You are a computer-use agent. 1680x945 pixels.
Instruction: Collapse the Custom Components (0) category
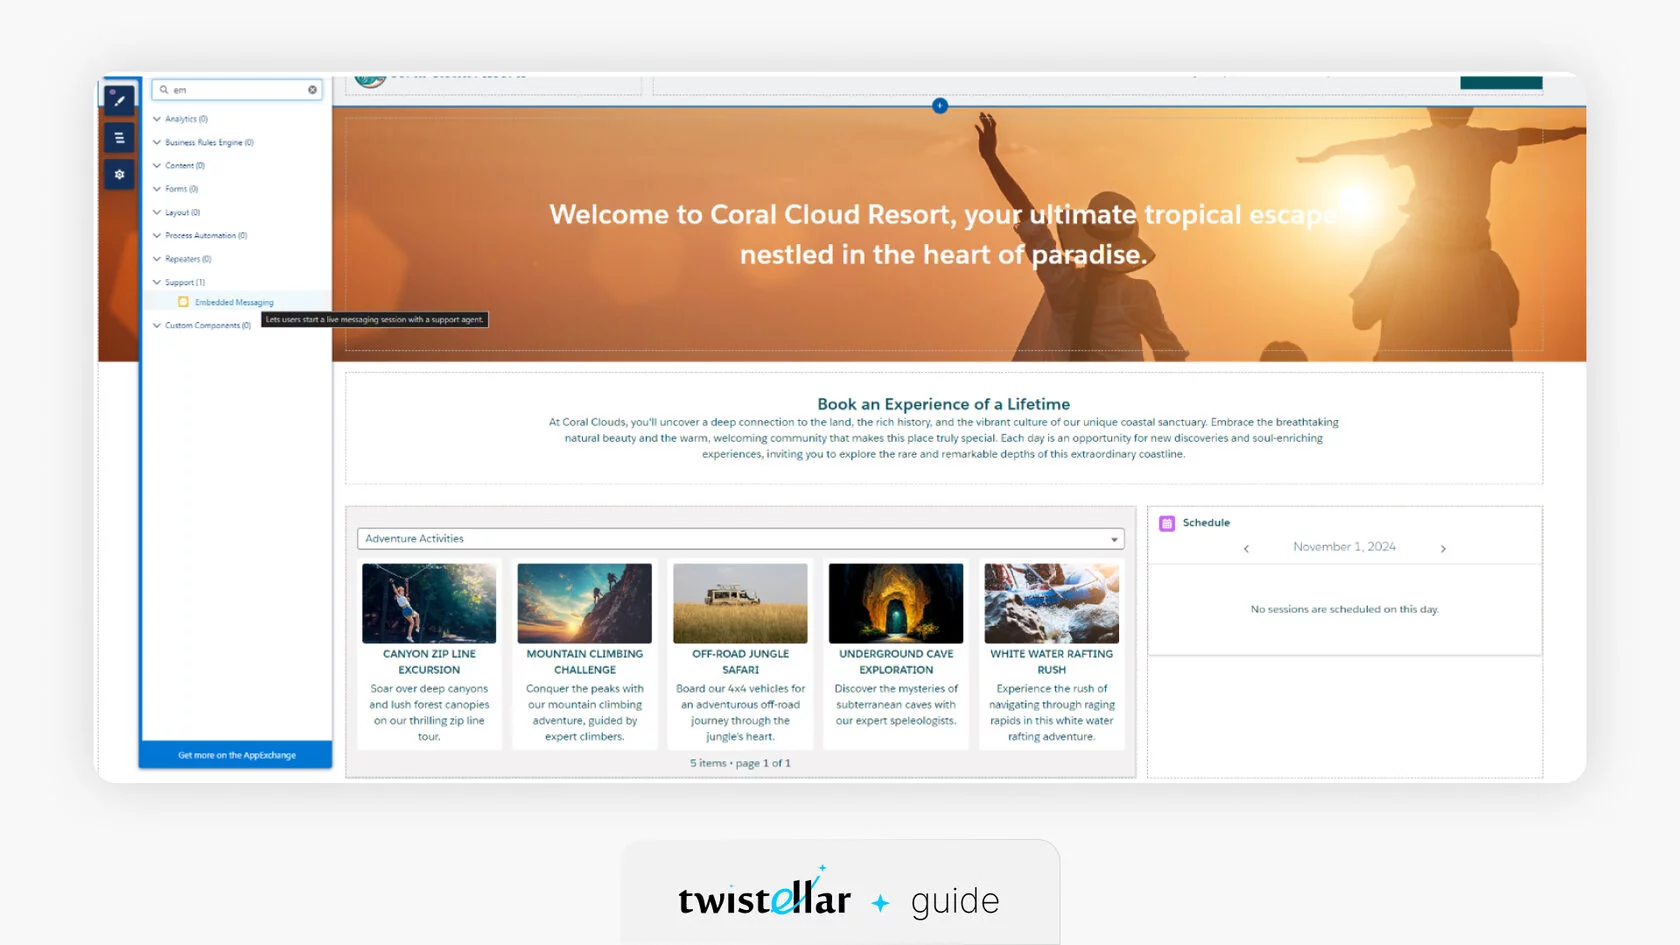pyautogui.click(x=157, y=326)
